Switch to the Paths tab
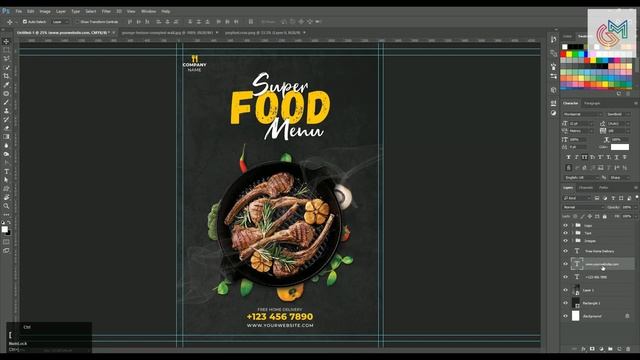640x360 pixels. point(604,188)
